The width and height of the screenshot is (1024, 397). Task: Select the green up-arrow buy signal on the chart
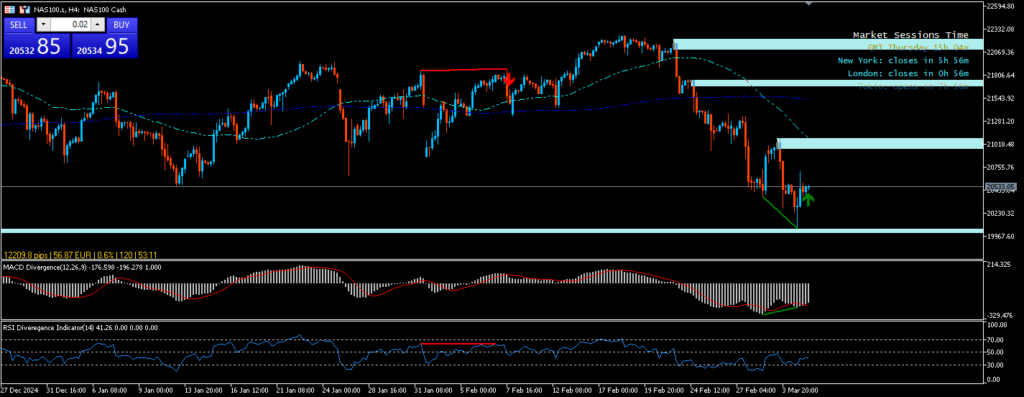click(x=808, y=199)
